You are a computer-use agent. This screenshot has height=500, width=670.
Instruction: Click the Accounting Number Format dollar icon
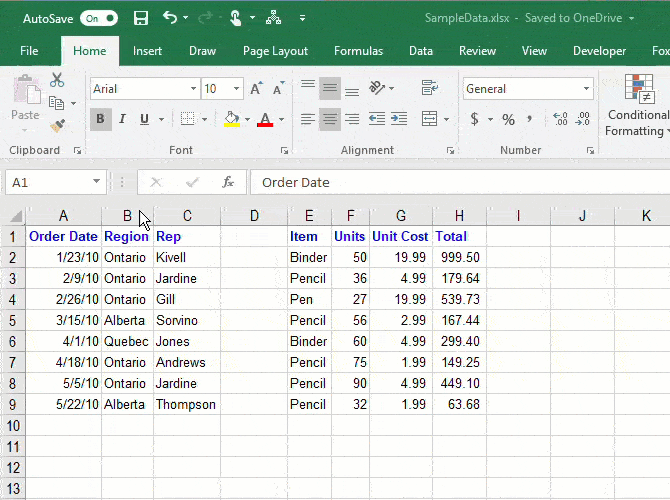tap(474, 120)
